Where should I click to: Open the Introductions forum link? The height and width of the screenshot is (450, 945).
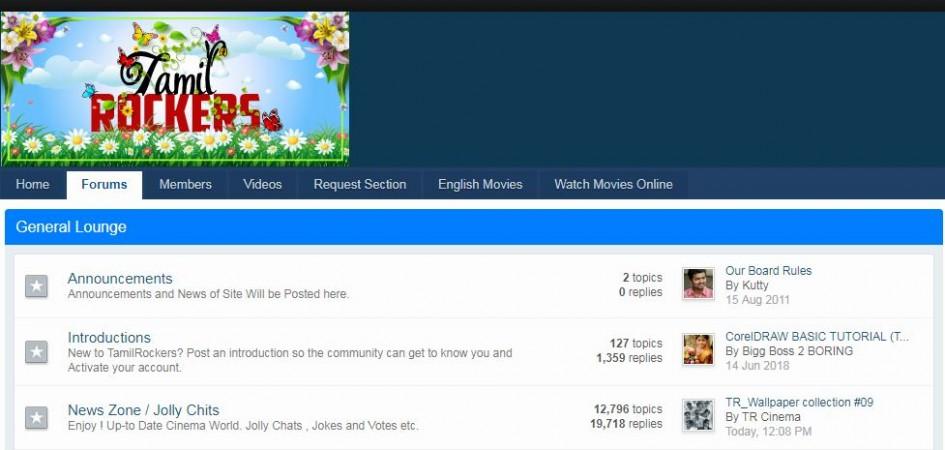coord(109,337)
